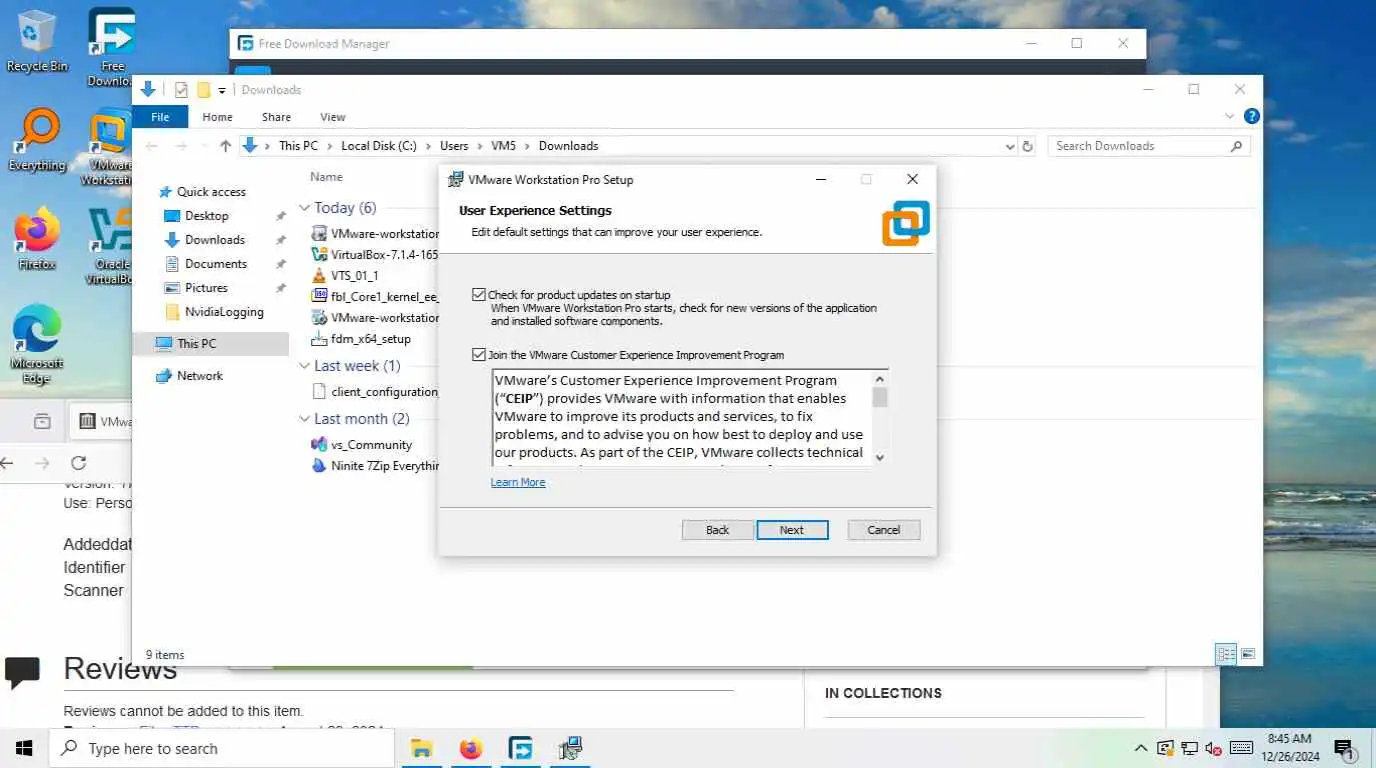Click the CEIP text scrollbar thumb
1376x768 pixels.
click(880, 397)
